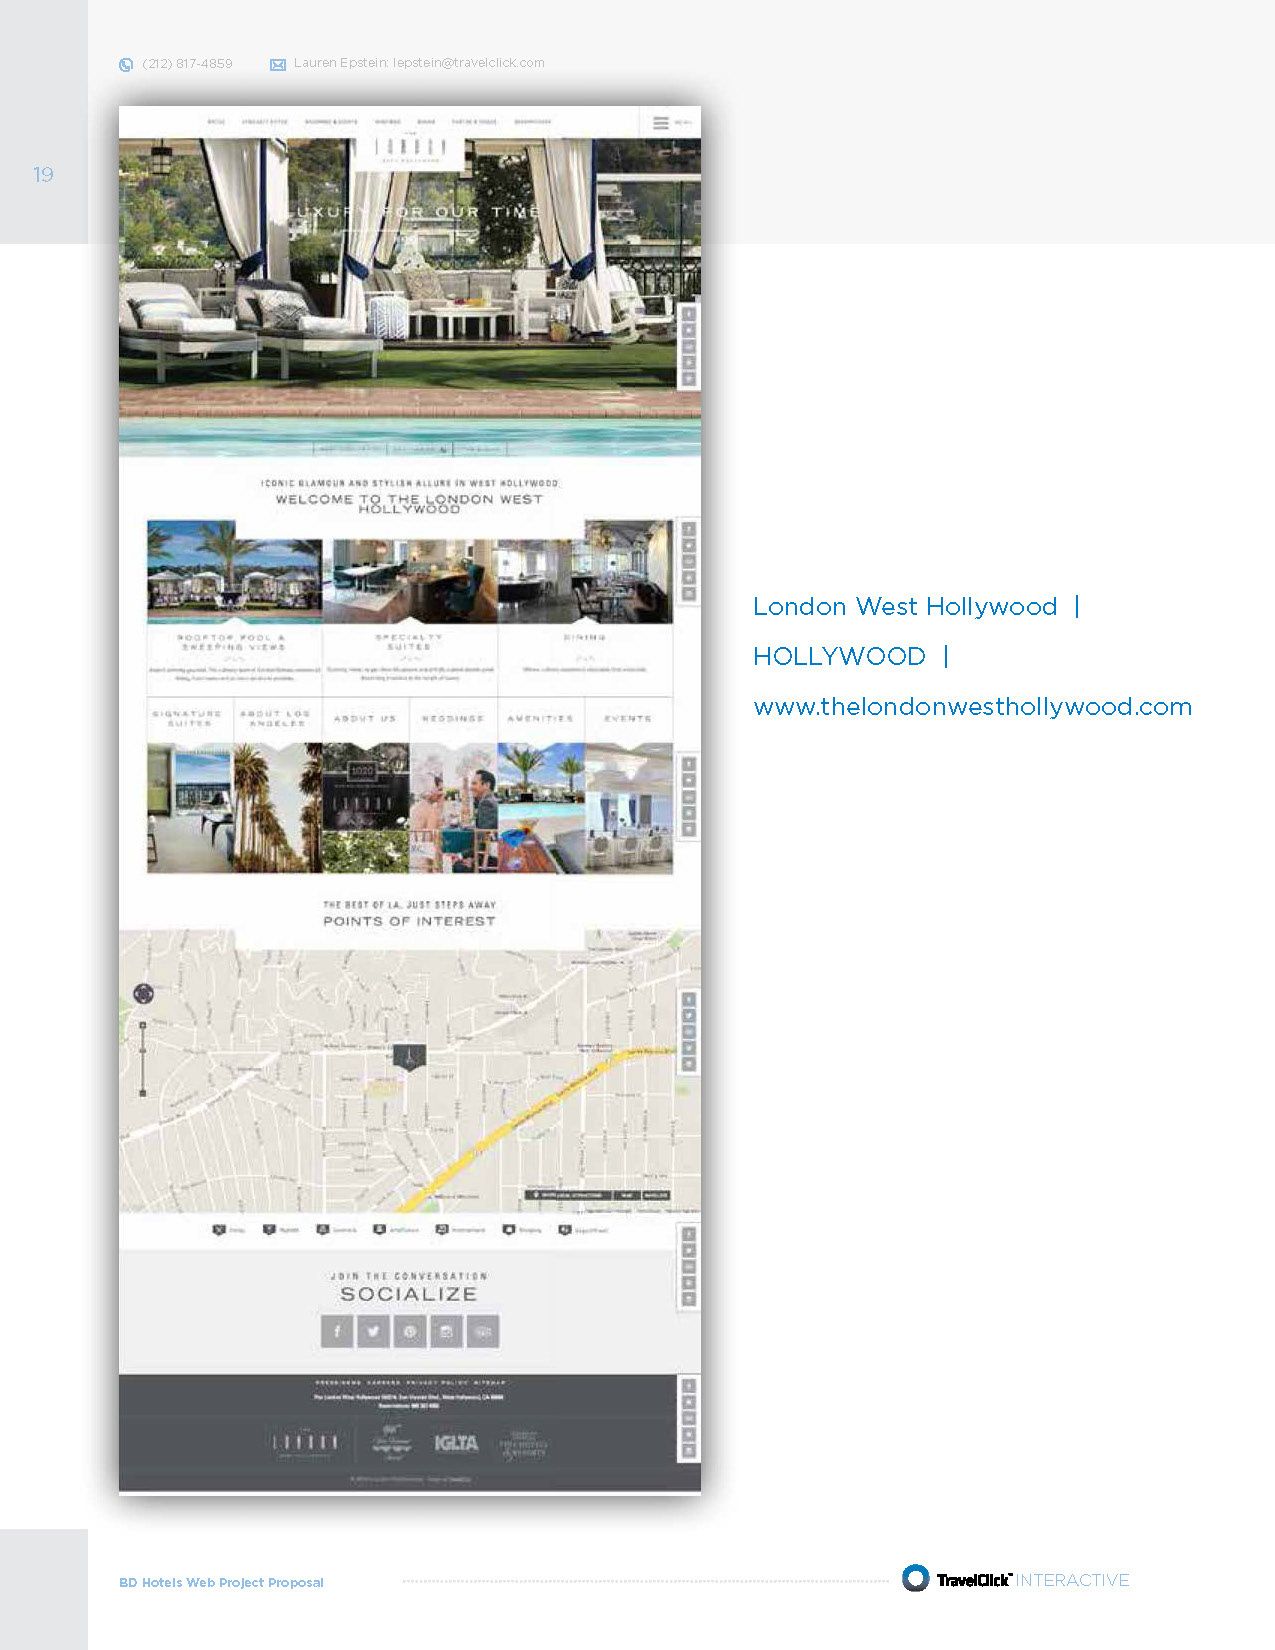Select the Events tile

[x=629, y=785]
